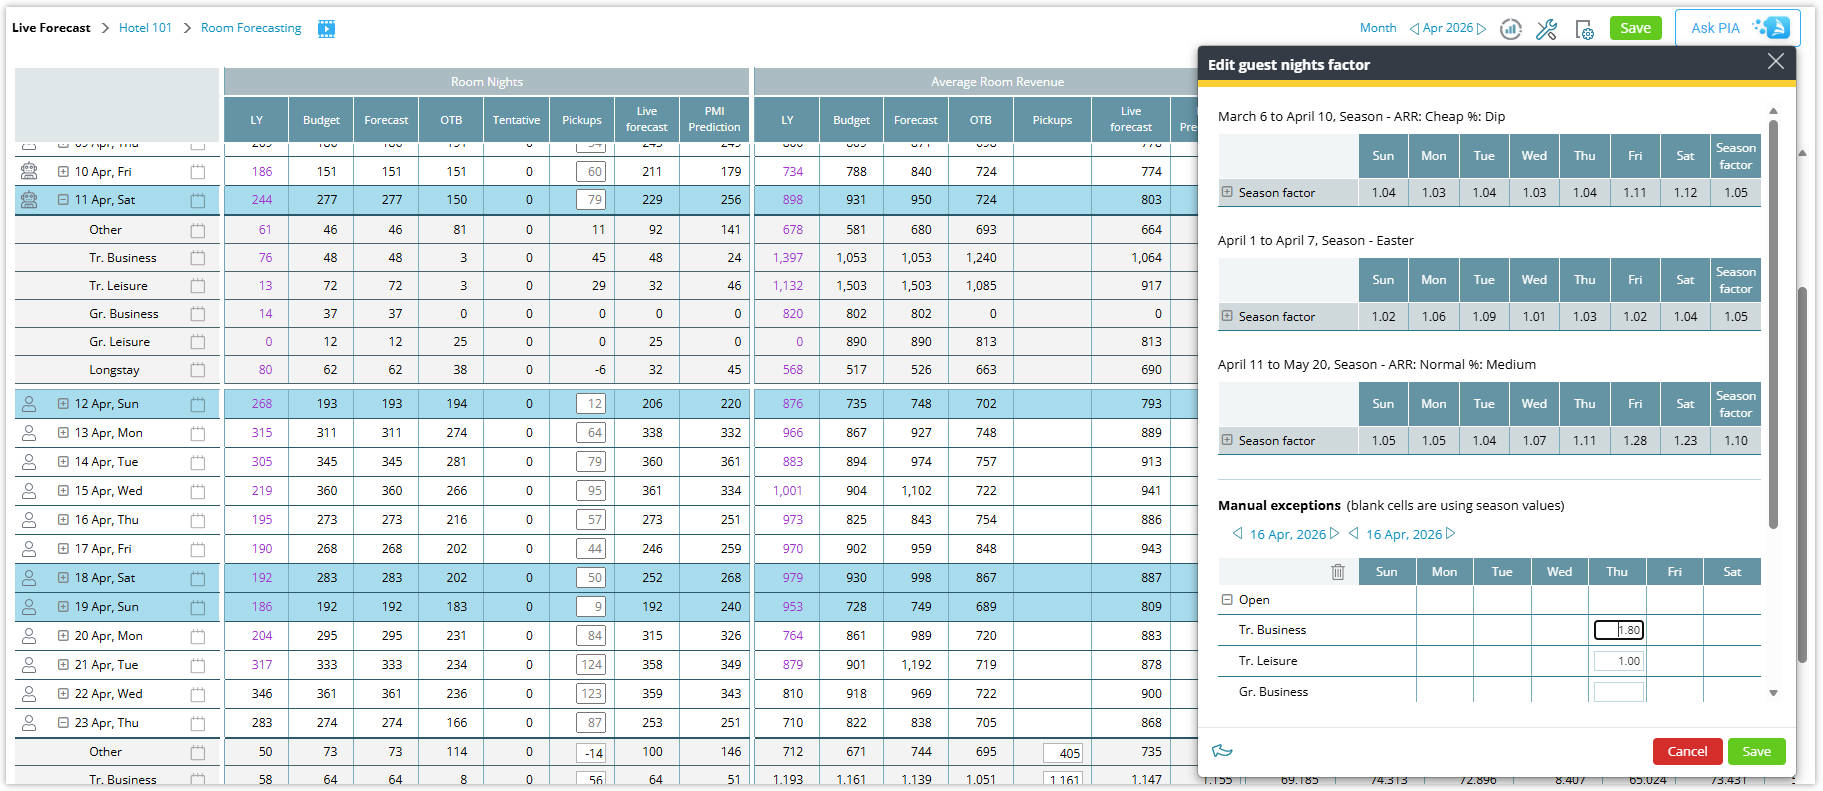The height and width of the screenshot is (791, 1823).
Task: Open the Month view selector
Action: pyautogui.click(x=1377, y=28)
